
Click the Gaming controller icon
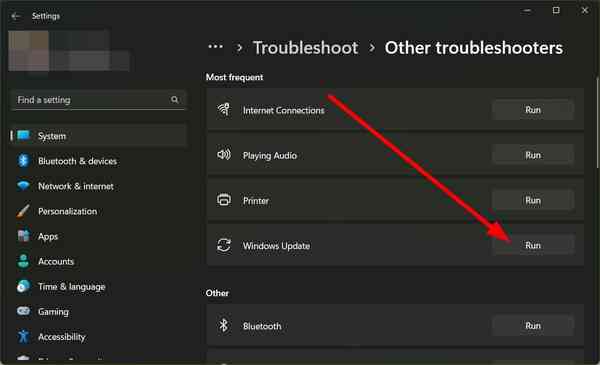tap(23, 311)
